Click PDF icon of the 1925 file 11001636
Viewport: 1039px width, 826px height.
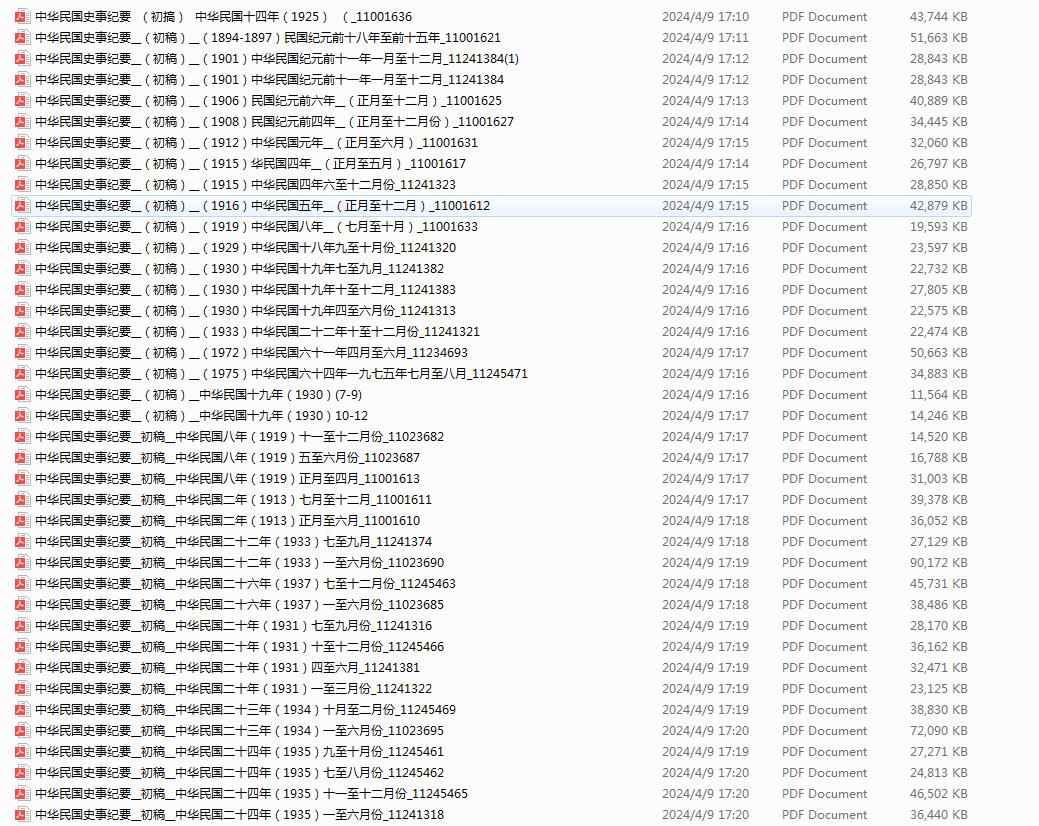(21, 17)
